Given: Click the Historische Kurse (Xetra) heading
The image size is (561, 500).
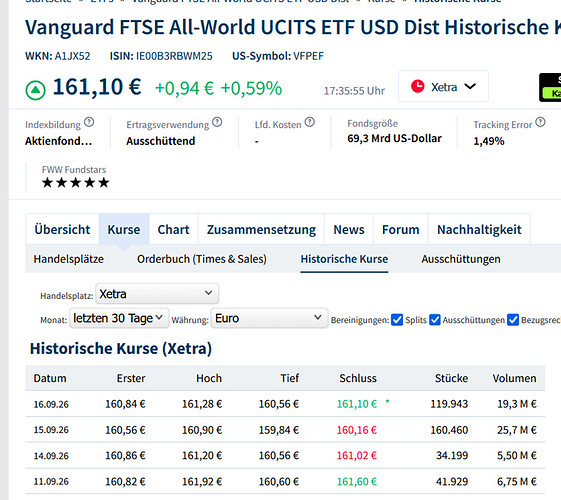Looking at the screenshot, I should 121,348.
